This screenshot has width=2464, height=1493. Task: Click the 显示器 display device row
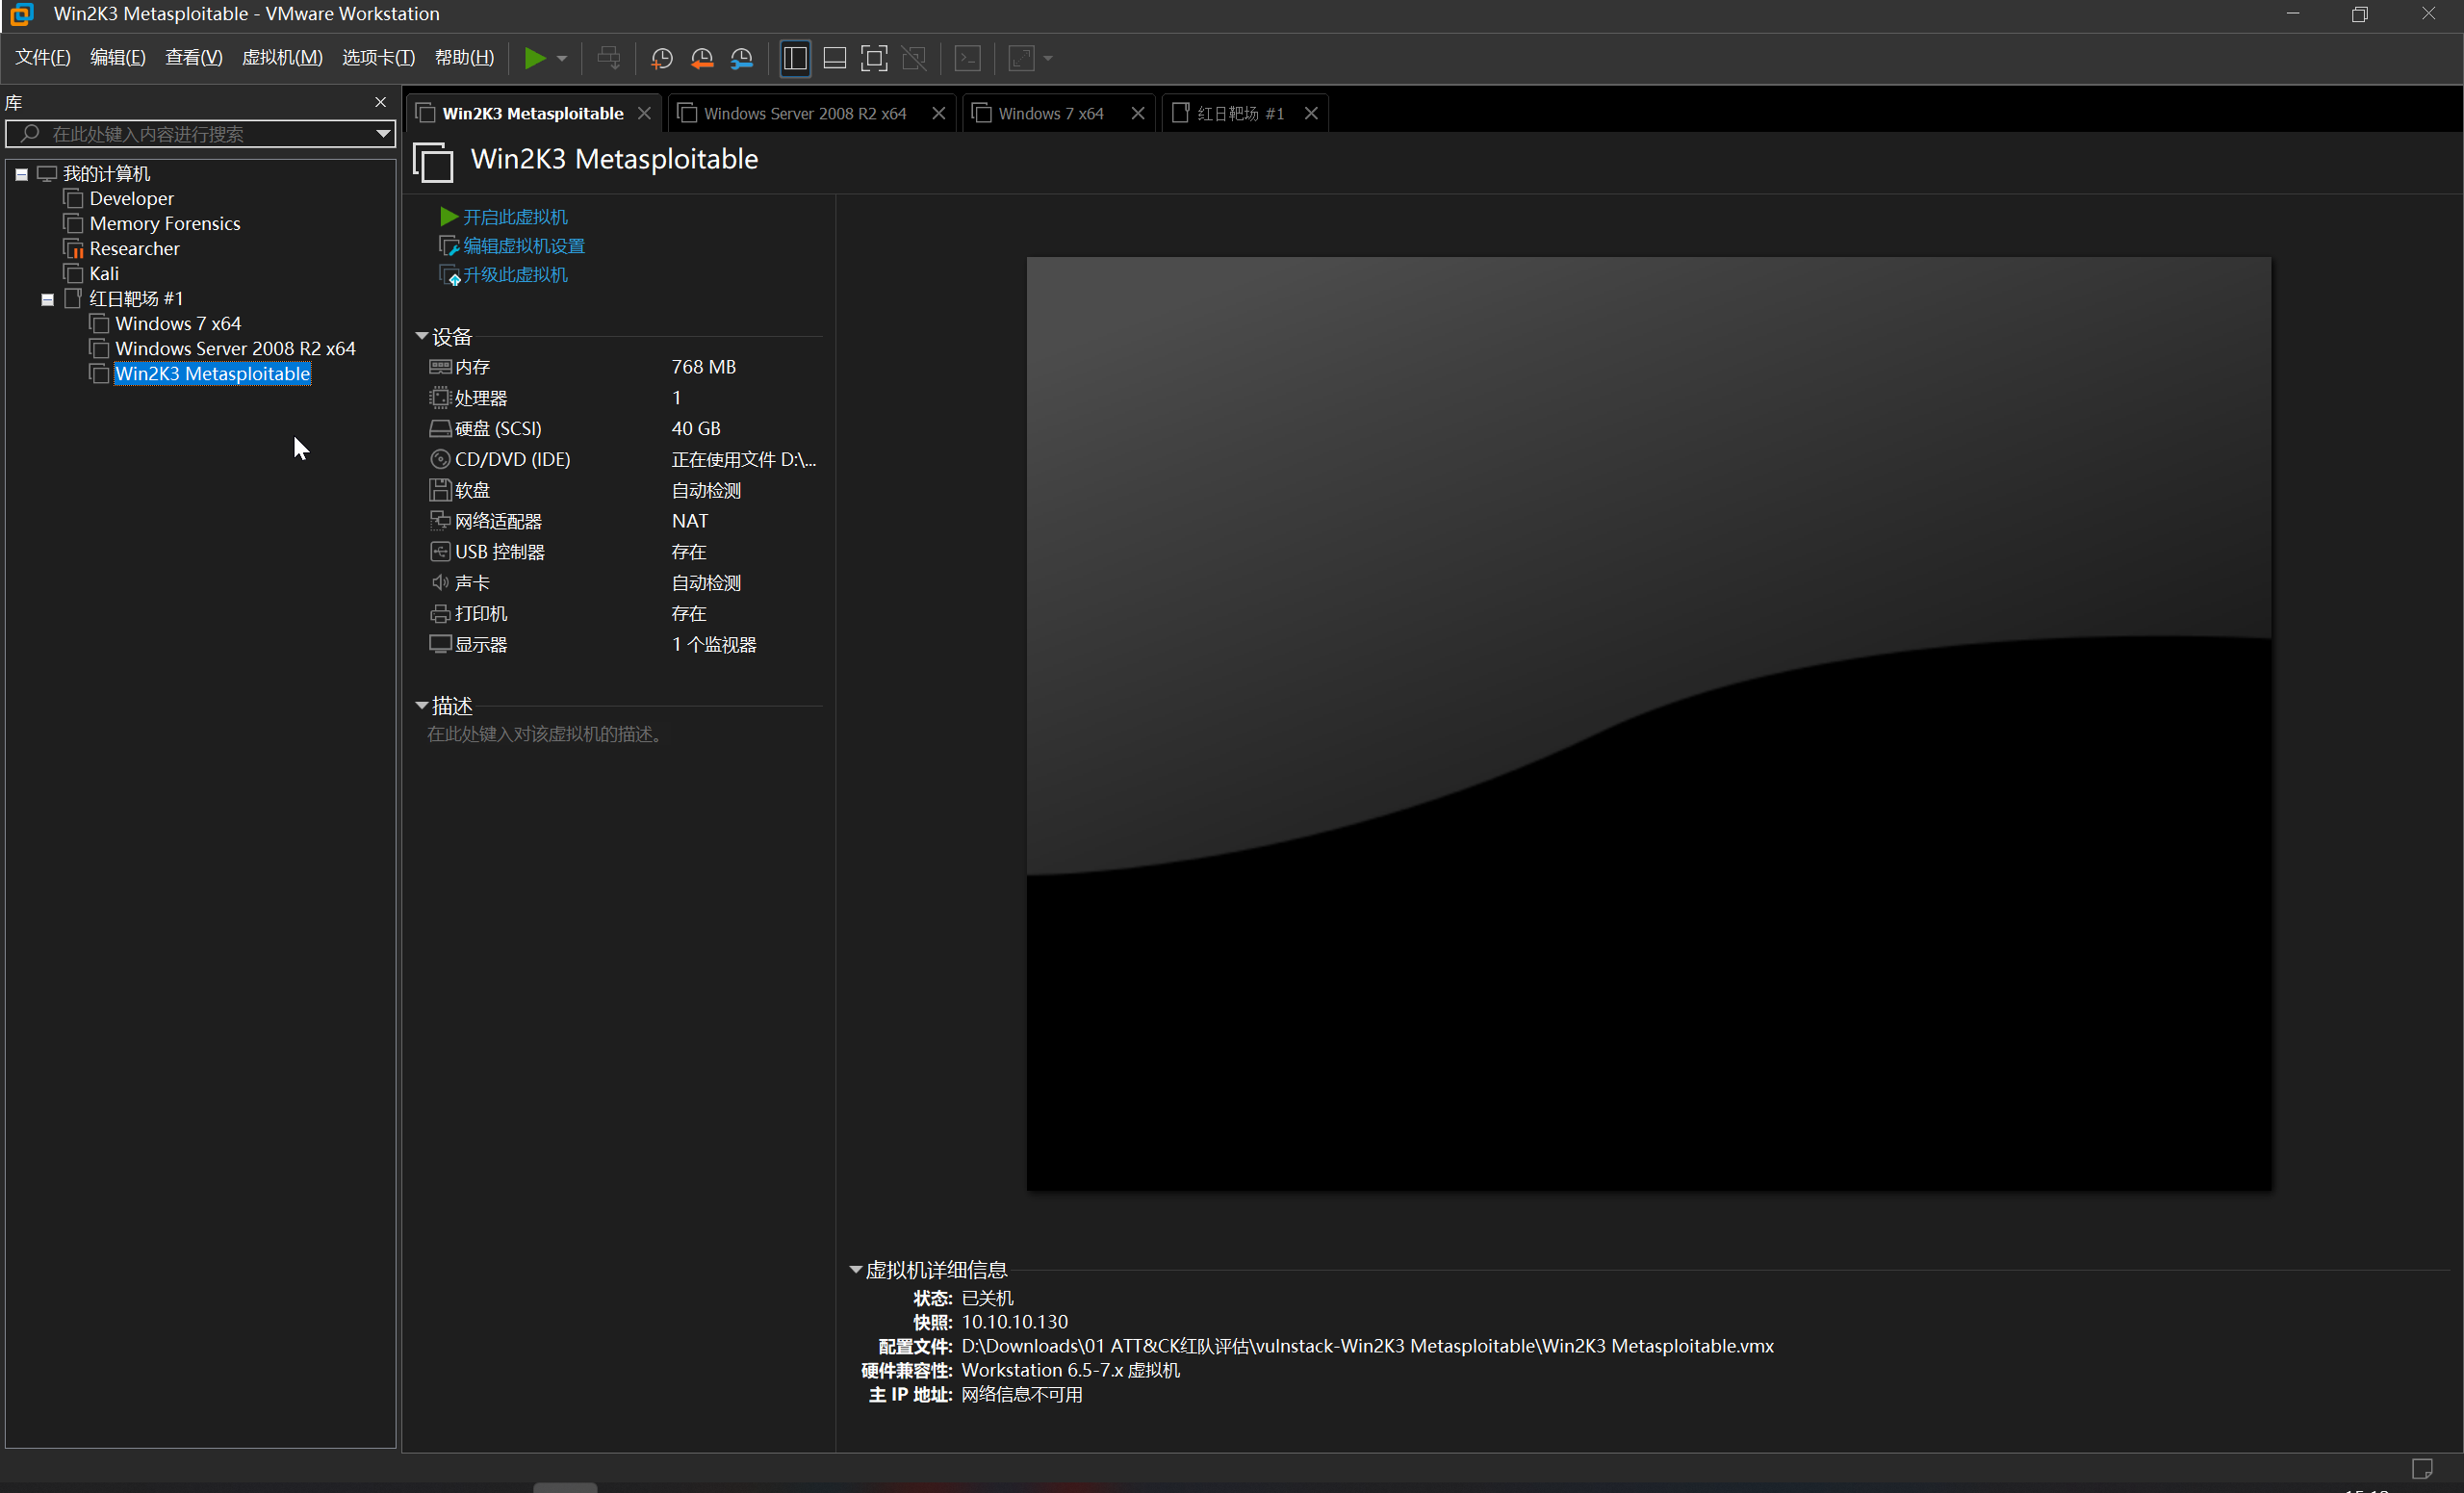[x=622, y=645]
